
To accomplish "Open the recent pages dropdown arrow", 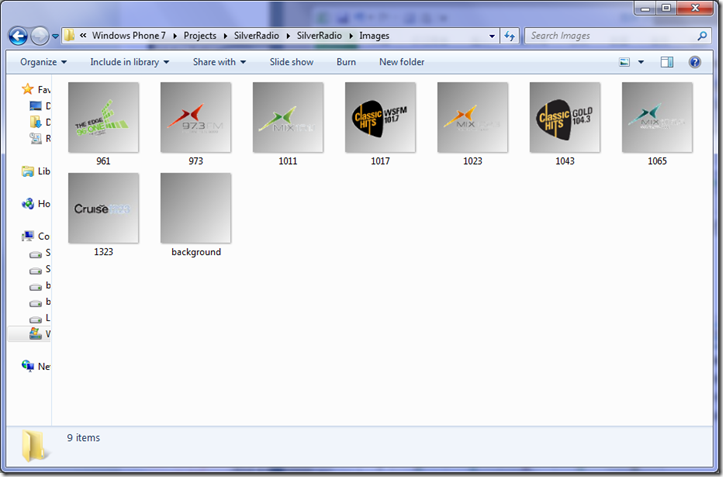I will 55,36.
